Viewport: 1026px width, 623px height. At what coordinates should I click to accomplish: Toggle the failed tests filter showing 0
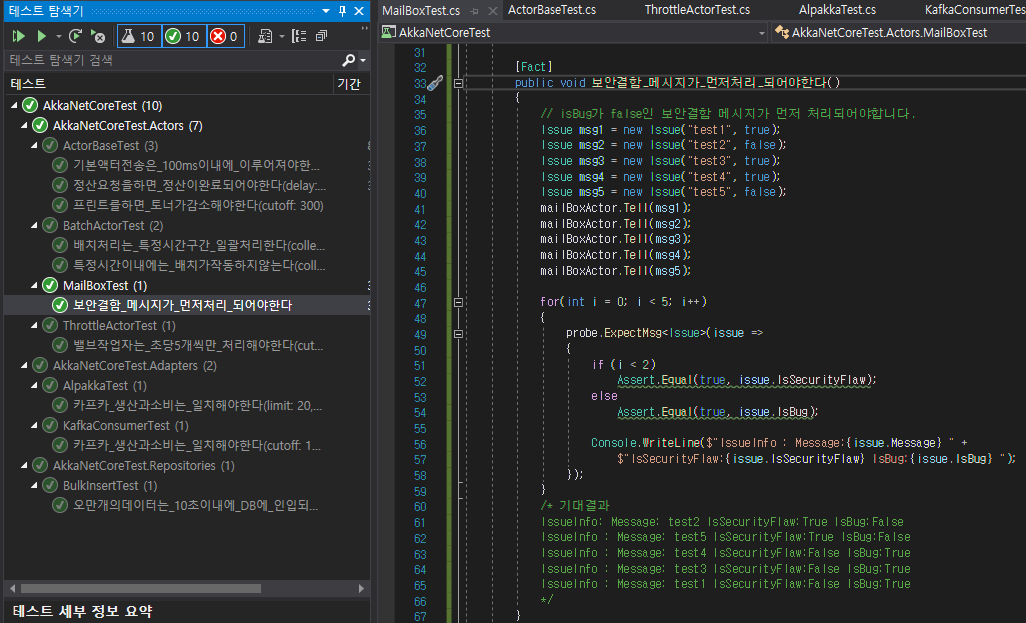[224, 36]
